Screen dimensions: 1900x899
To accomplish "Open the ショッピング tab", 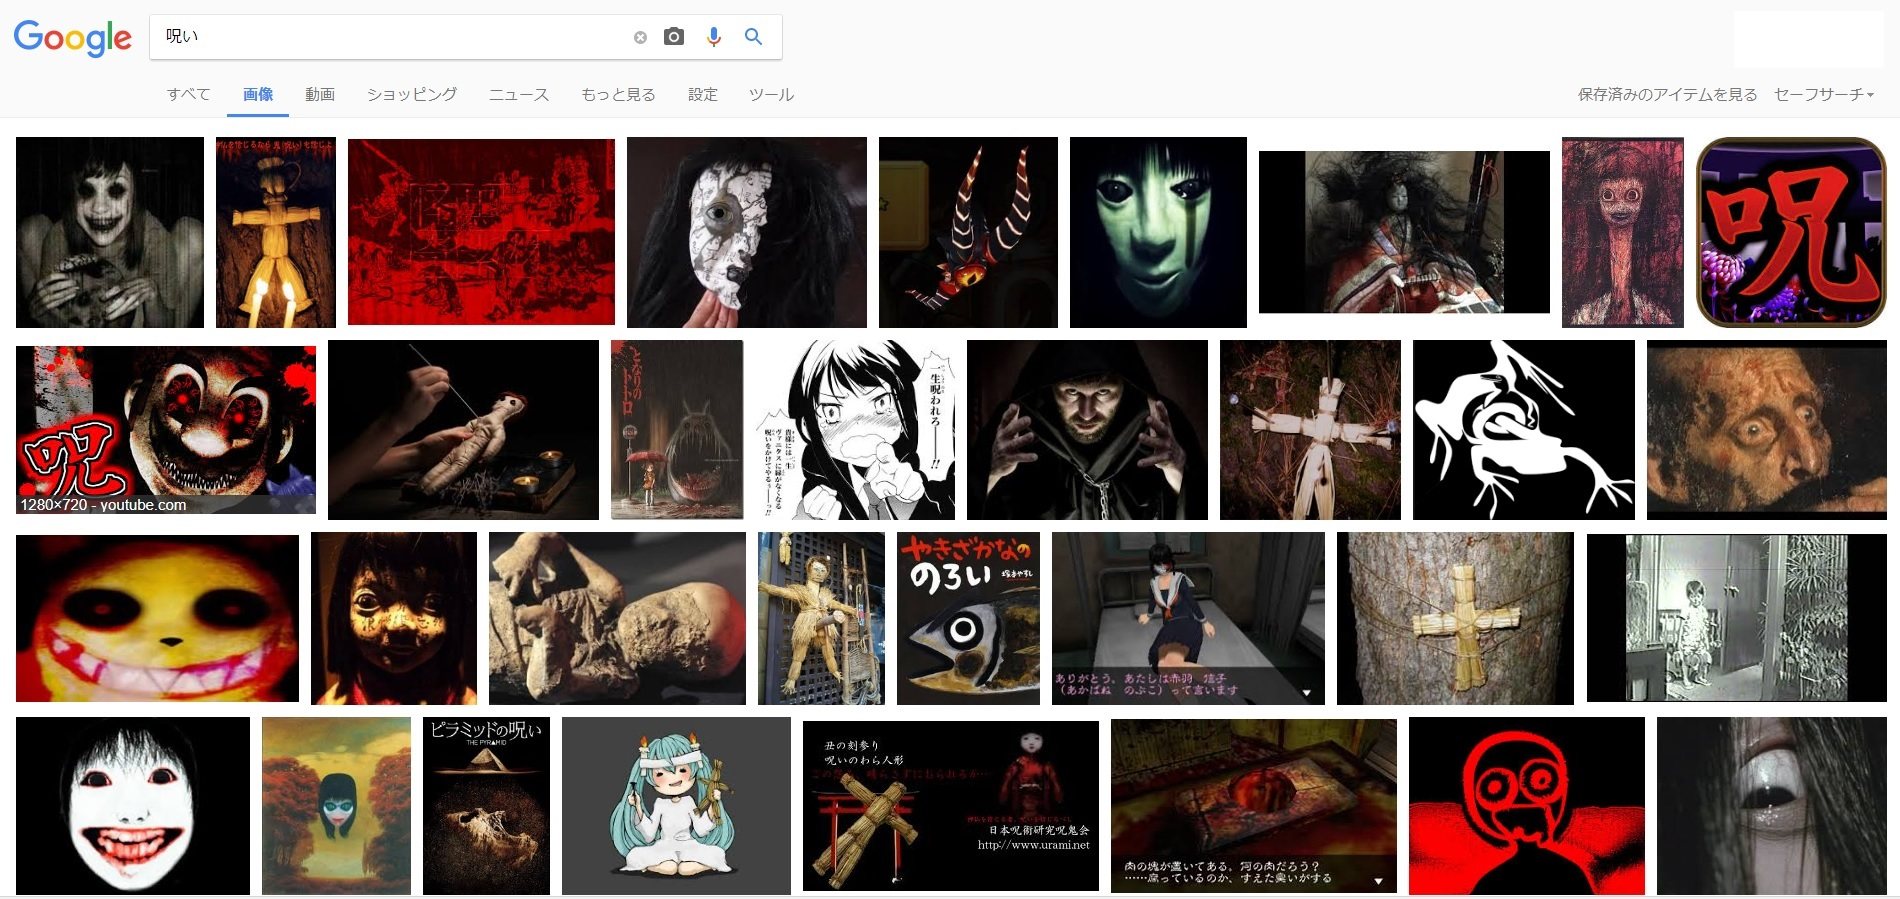I will 411,94.
